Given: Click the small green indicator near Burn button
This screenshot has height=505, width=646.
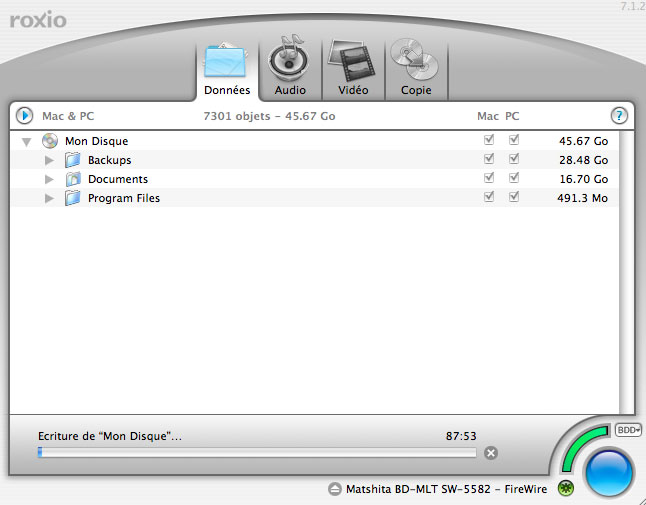Looking at the screenshot, I should (x=566, y=488).
